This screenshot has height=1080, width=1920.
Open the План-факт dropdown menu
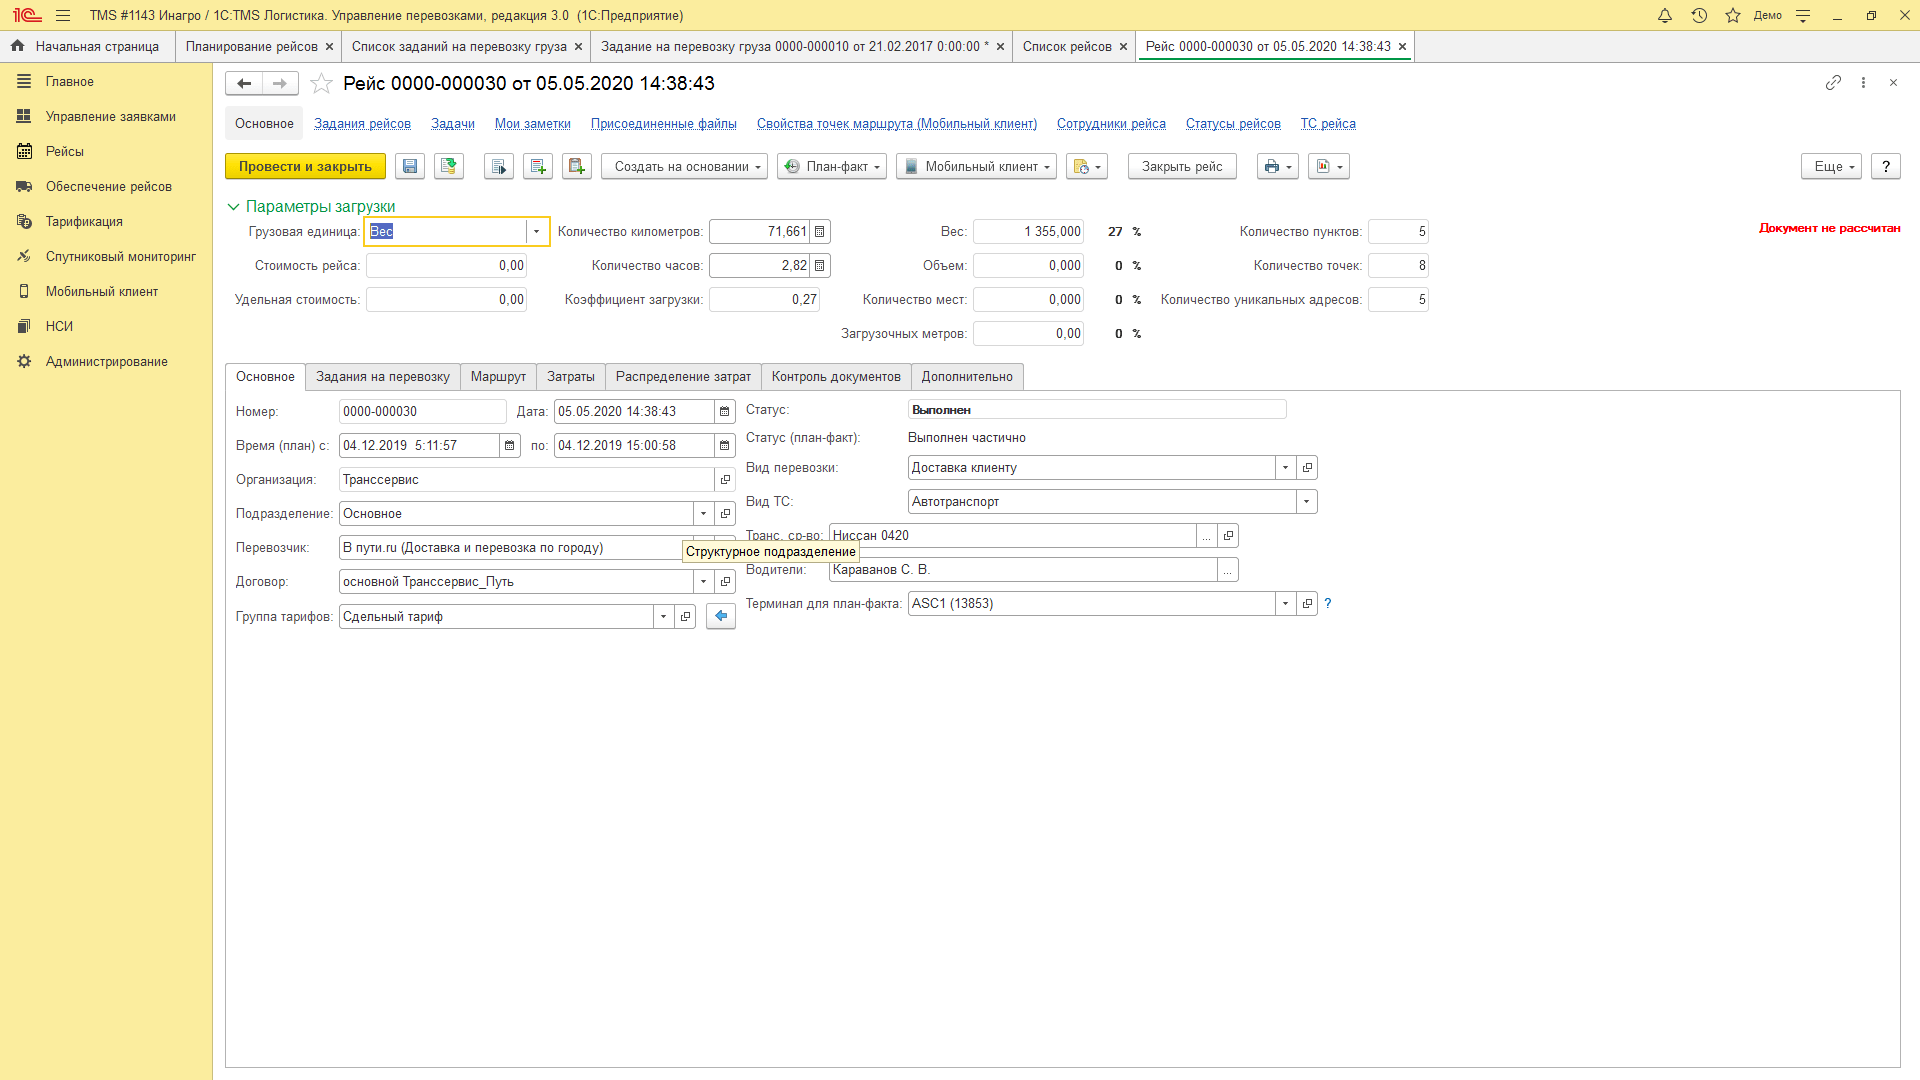(832, 167)
